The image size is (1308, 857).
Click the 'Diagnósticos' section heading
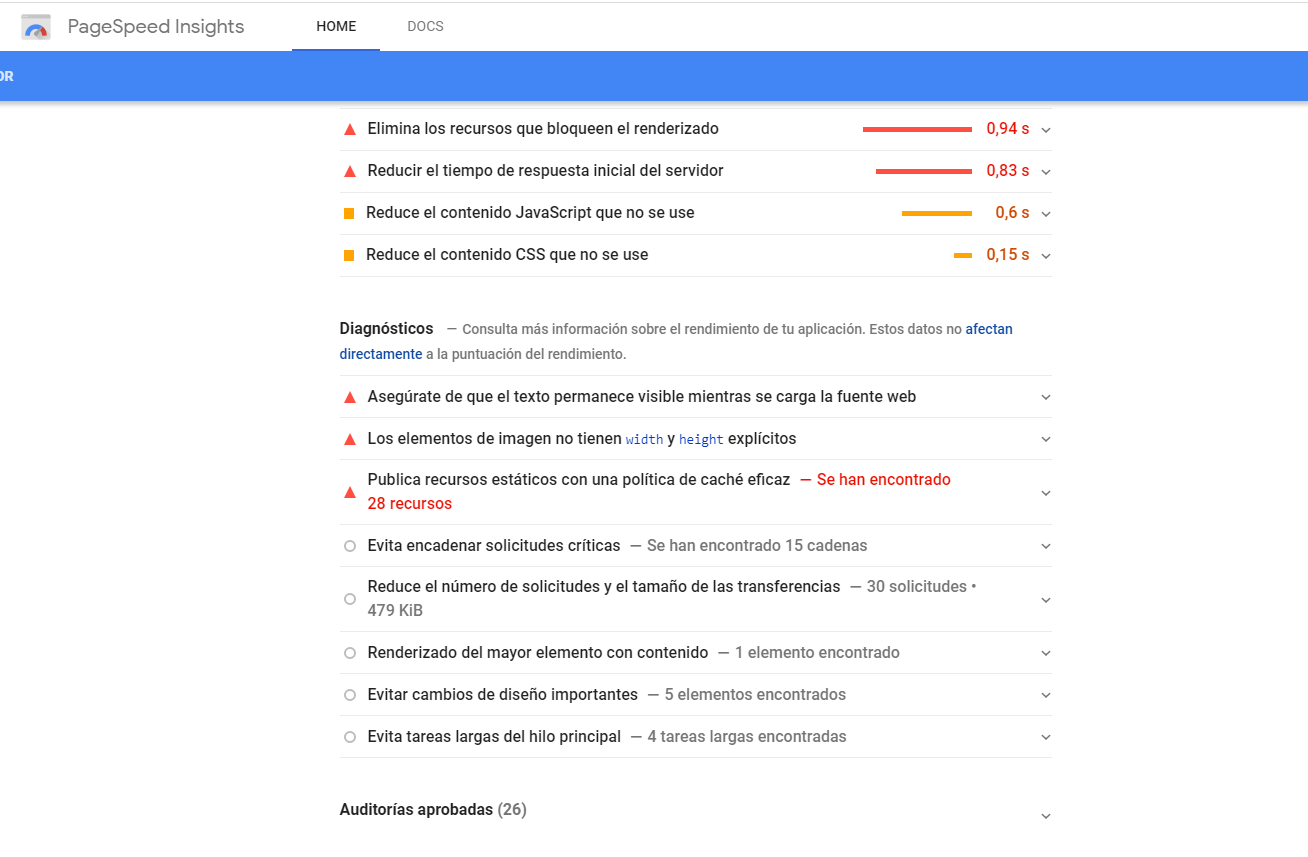(387, 328)
